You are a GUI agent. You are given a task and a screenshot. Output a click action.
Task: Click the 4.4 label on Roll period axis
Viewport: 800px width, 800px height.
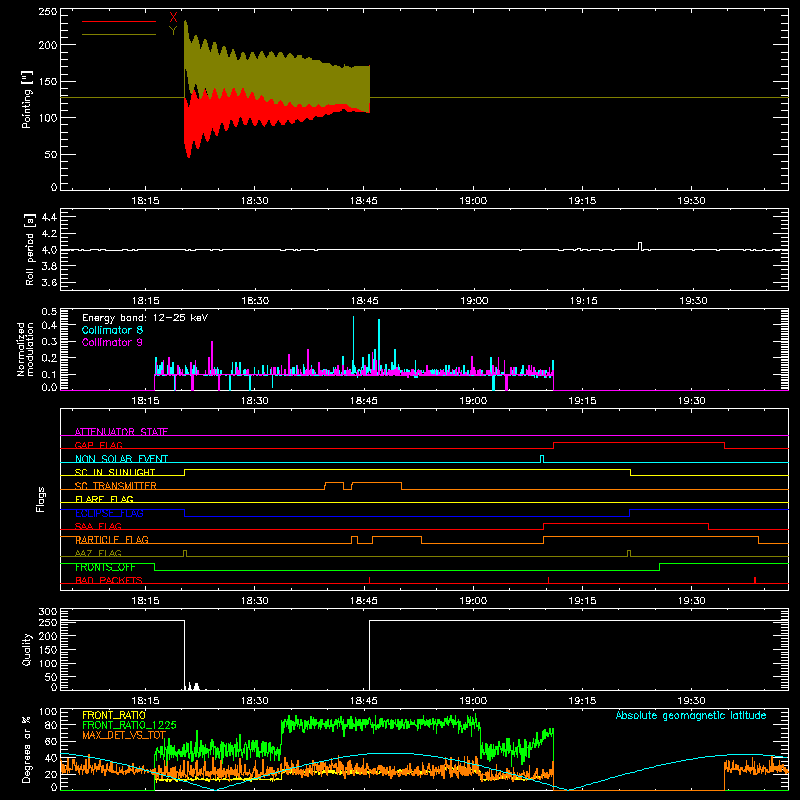(x=49, y=217)
